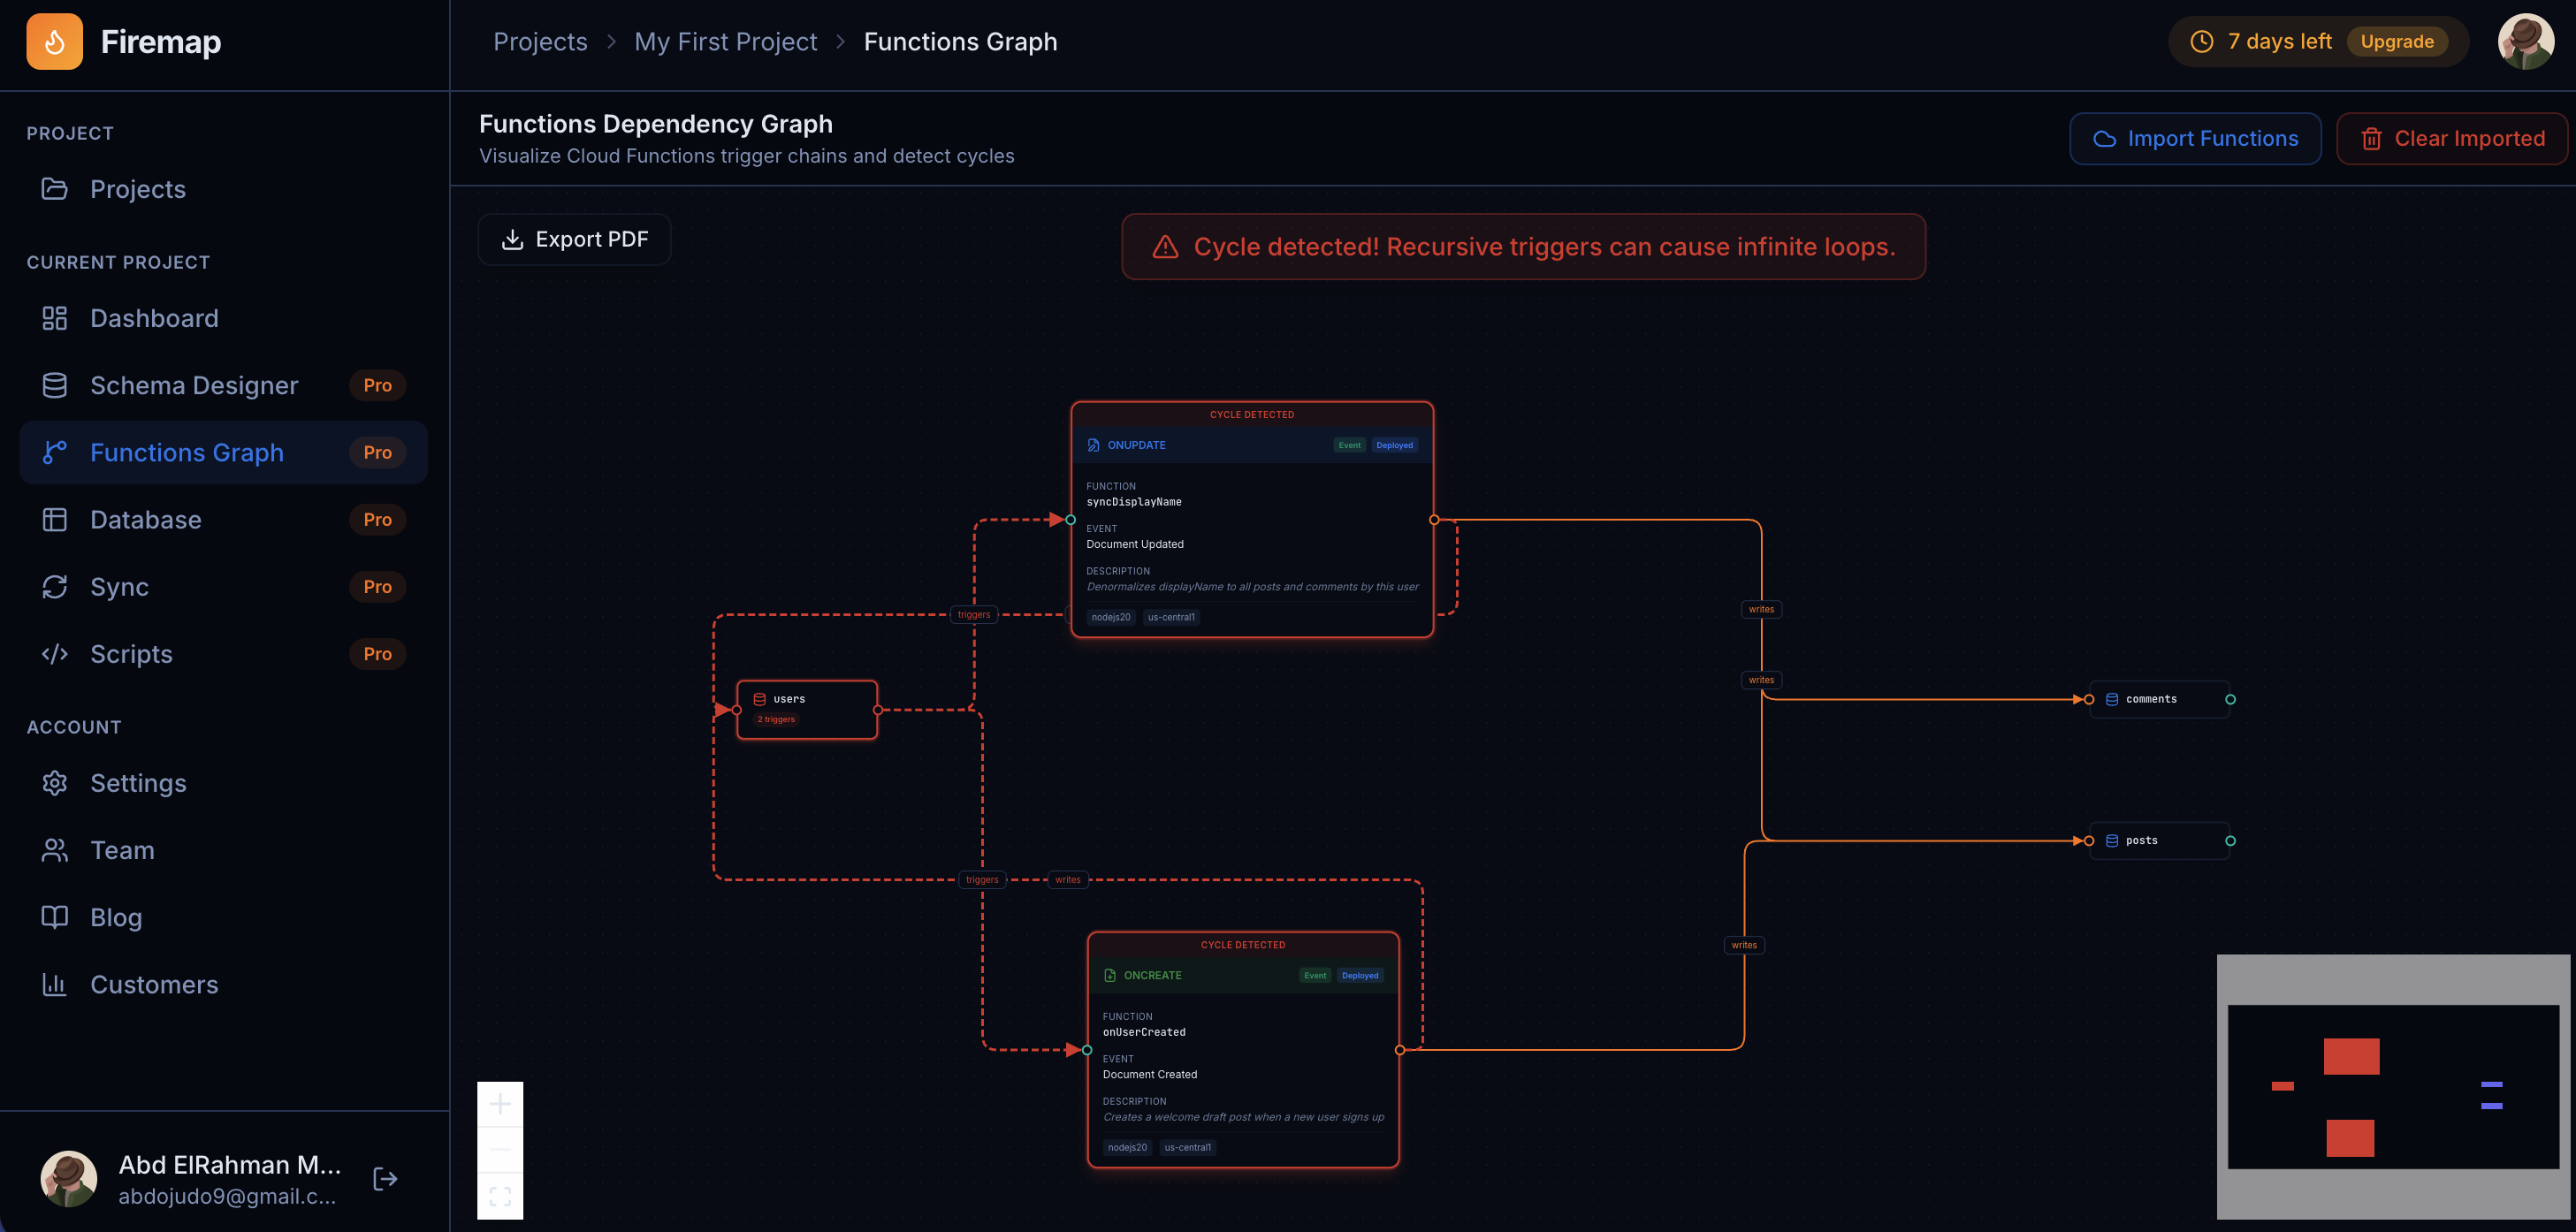Click the Firemap flame logo
This screenshot has width=2576, height=1232.
click(x=55, y=41)
